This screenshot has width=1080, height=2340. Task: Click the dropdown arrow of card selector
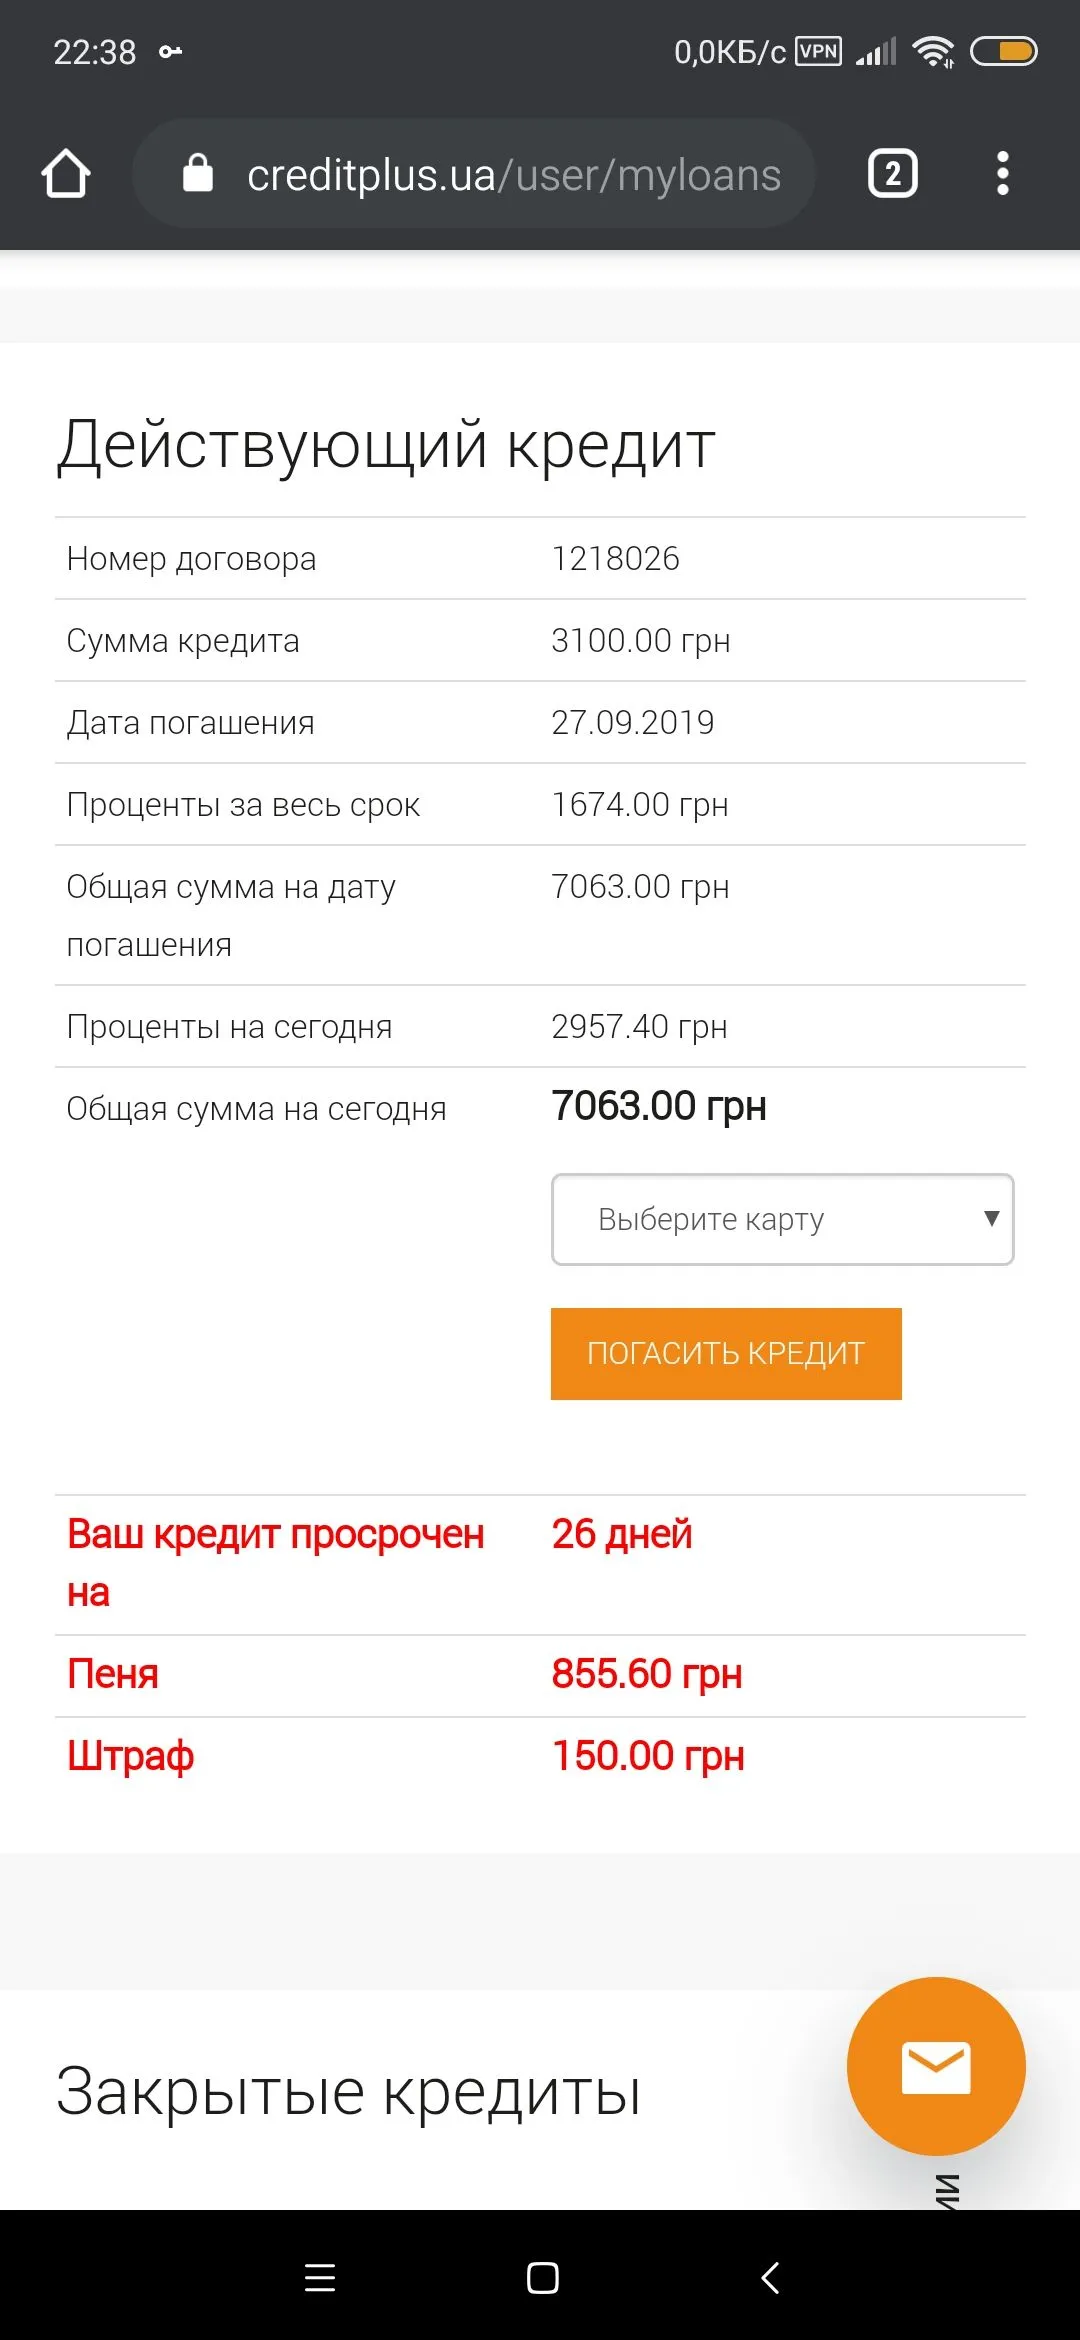click(x=991, y=1218)
